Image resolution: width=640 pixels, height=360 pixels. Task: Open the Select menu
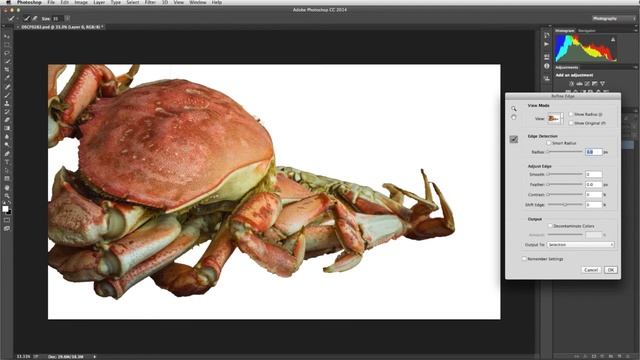133,2
